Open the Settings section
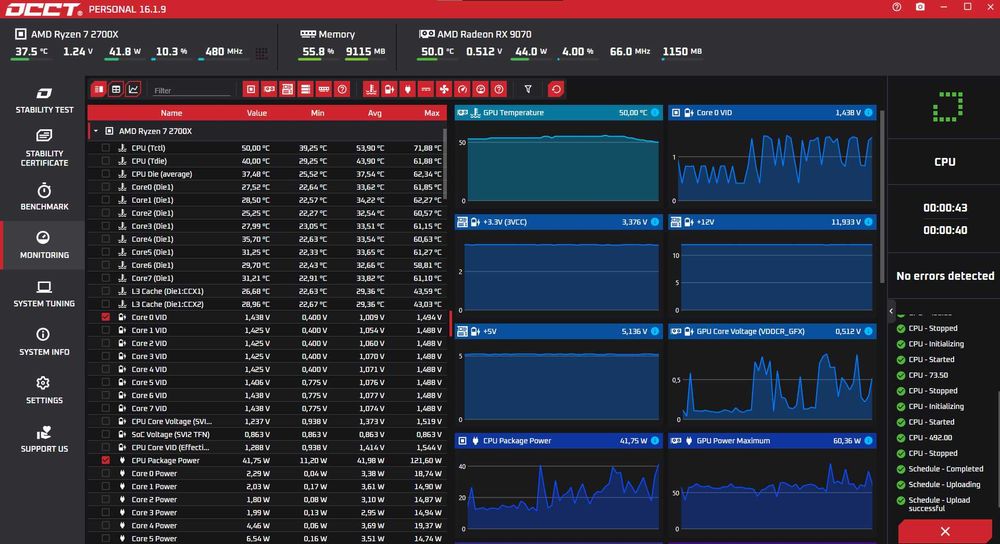 [x=44, y=391]
